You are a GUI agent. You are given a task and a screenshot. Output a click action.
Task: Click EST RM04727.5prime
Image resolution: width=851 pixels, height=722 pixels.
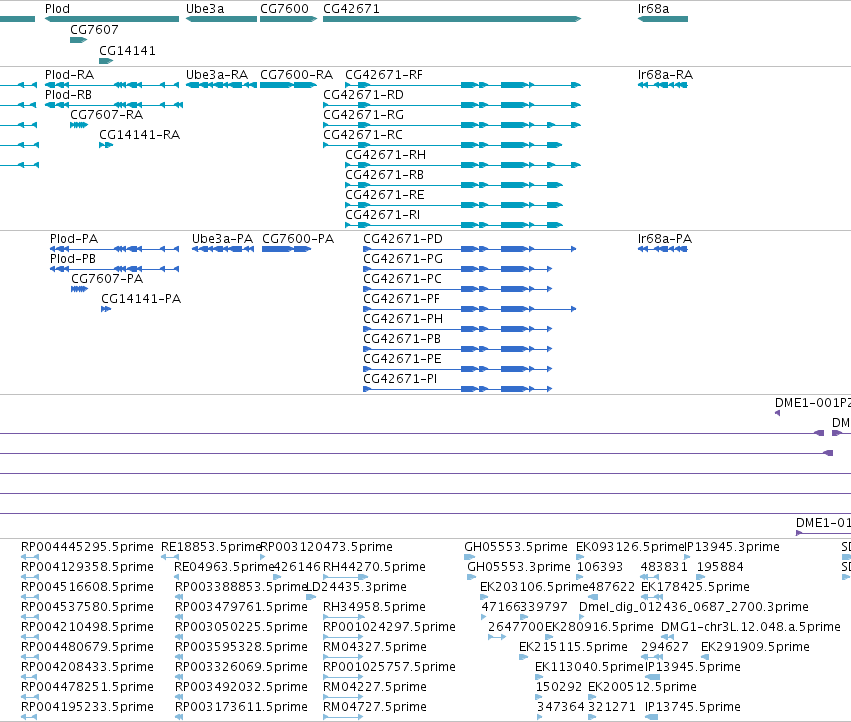374,707
